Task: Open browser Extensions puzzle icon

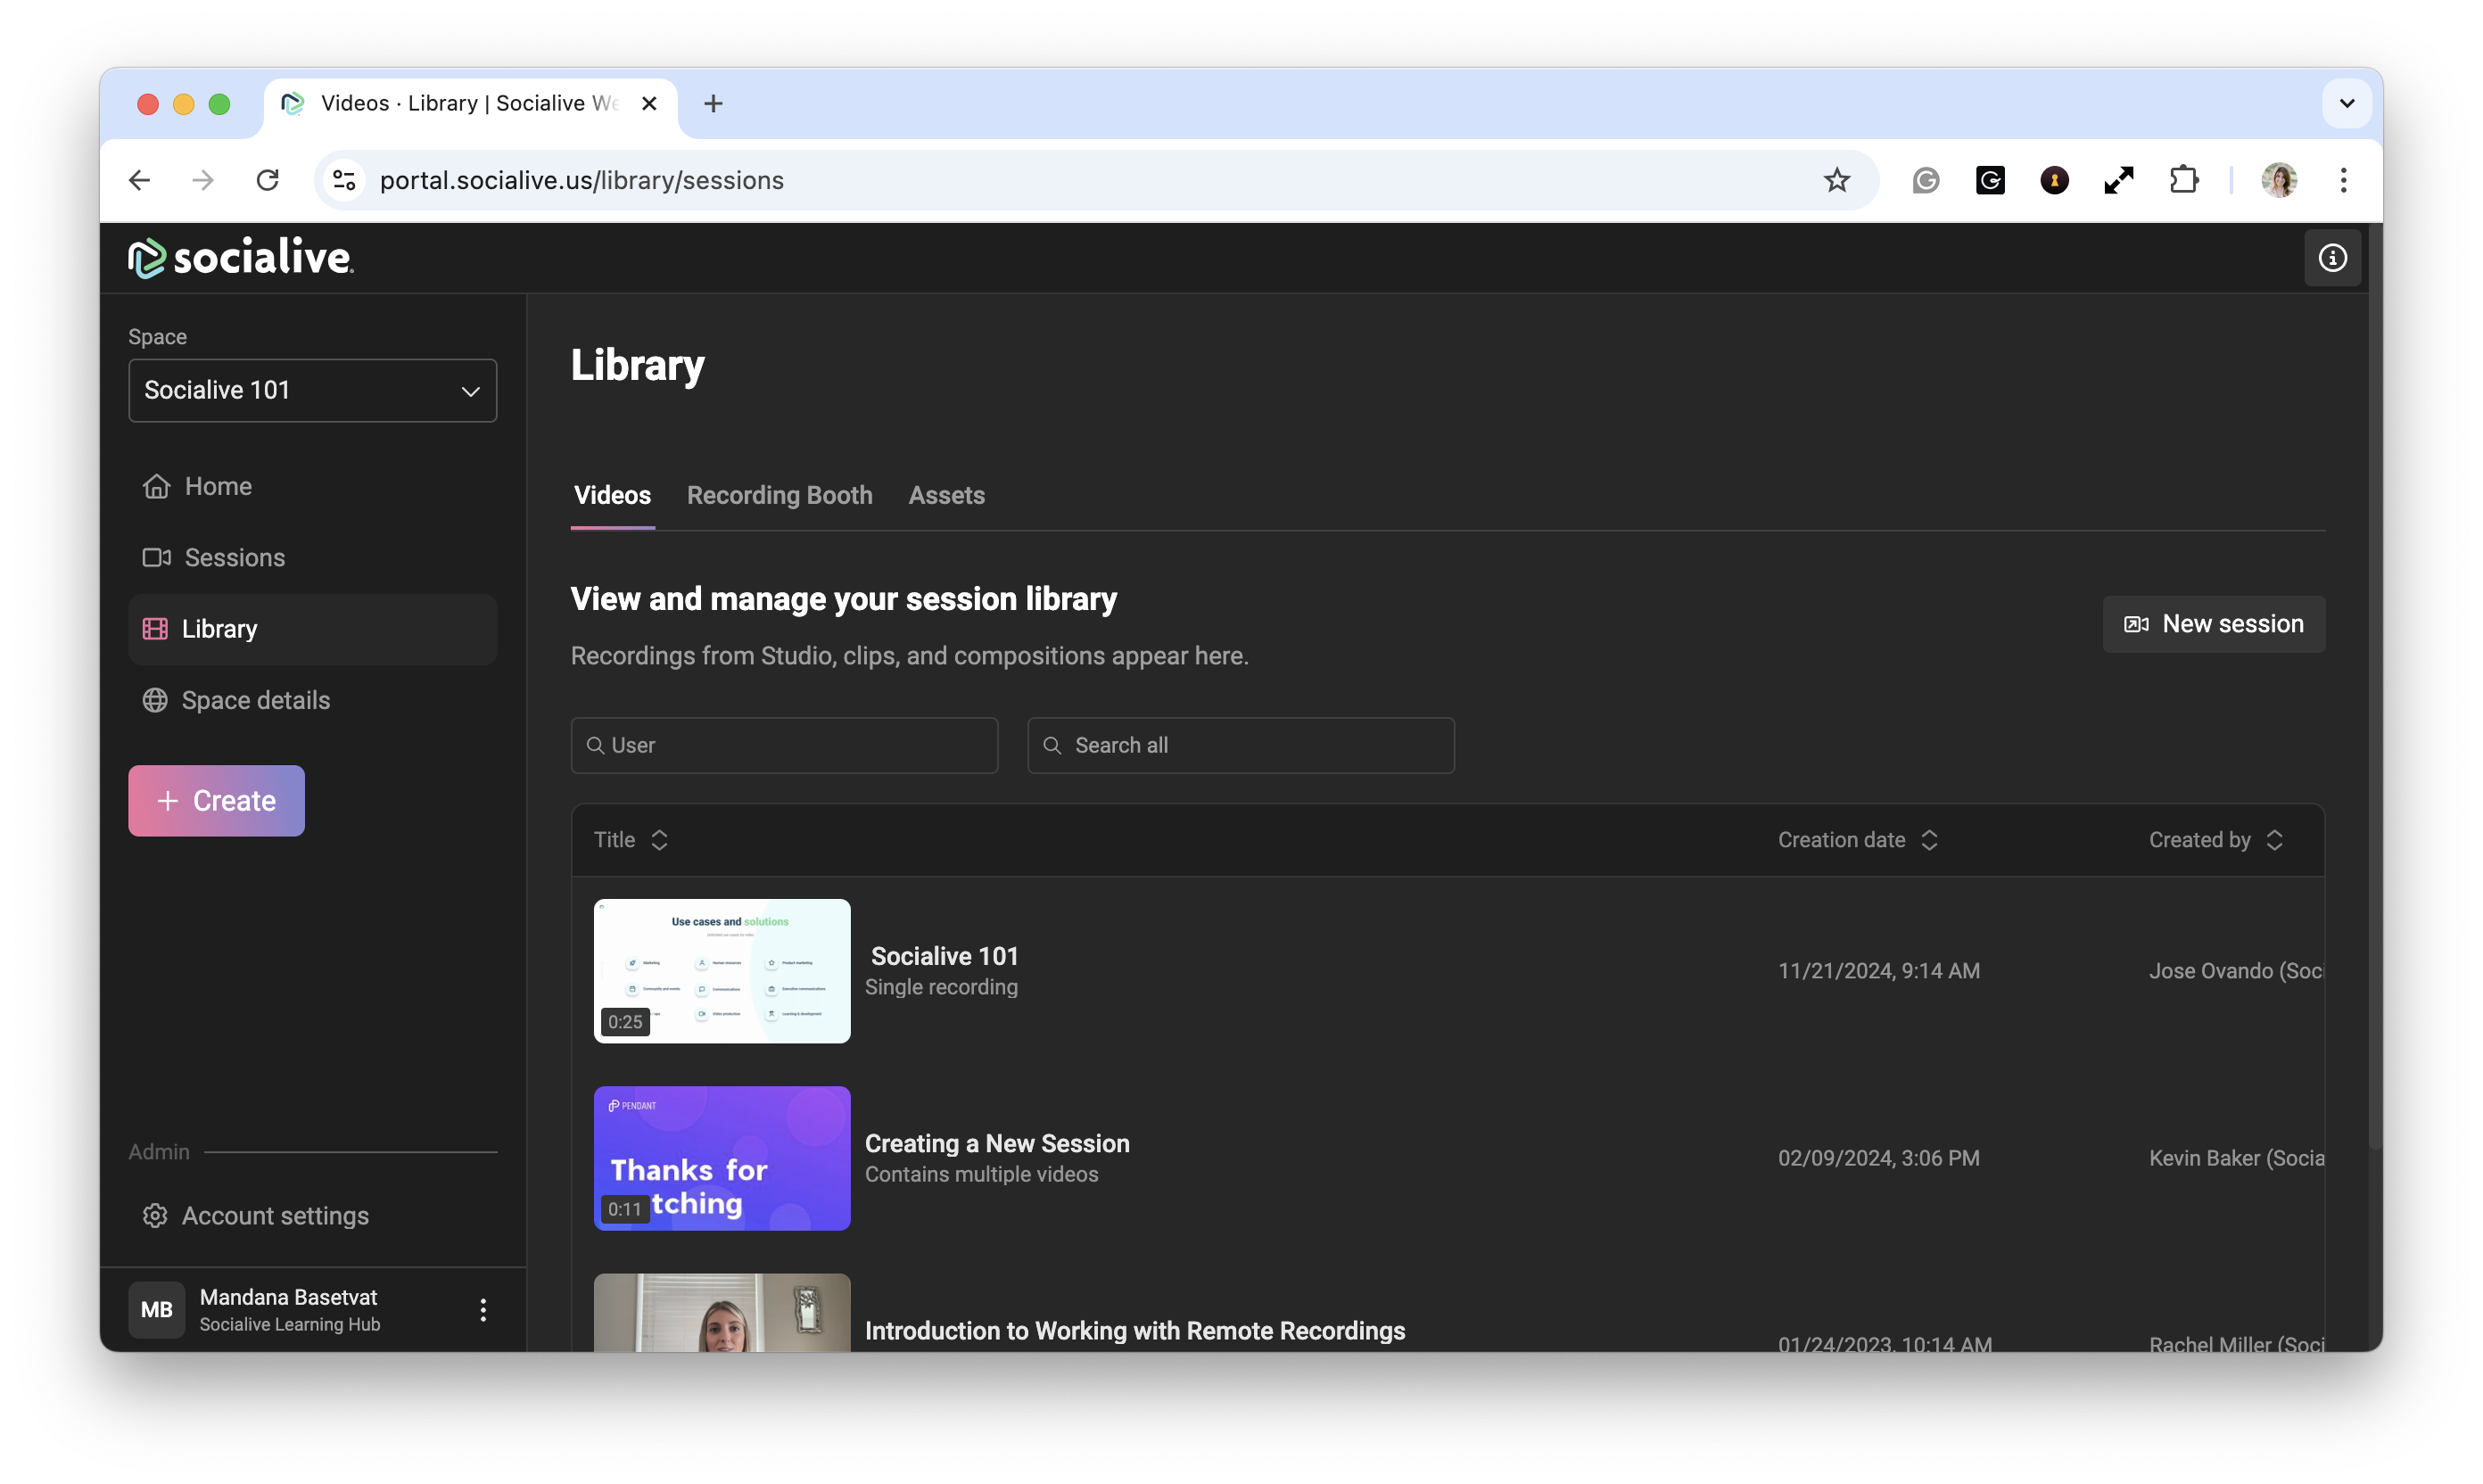Action: pos(2184,180)
